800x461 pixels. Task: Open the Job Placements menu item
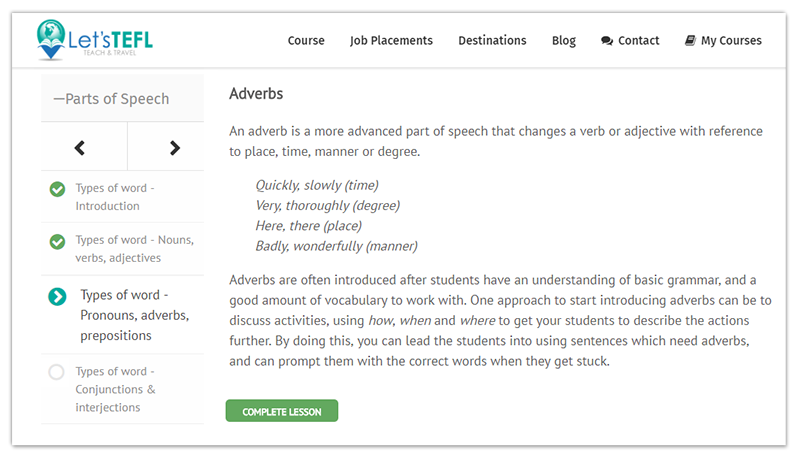pyautogui.click(x=391, y=41)
